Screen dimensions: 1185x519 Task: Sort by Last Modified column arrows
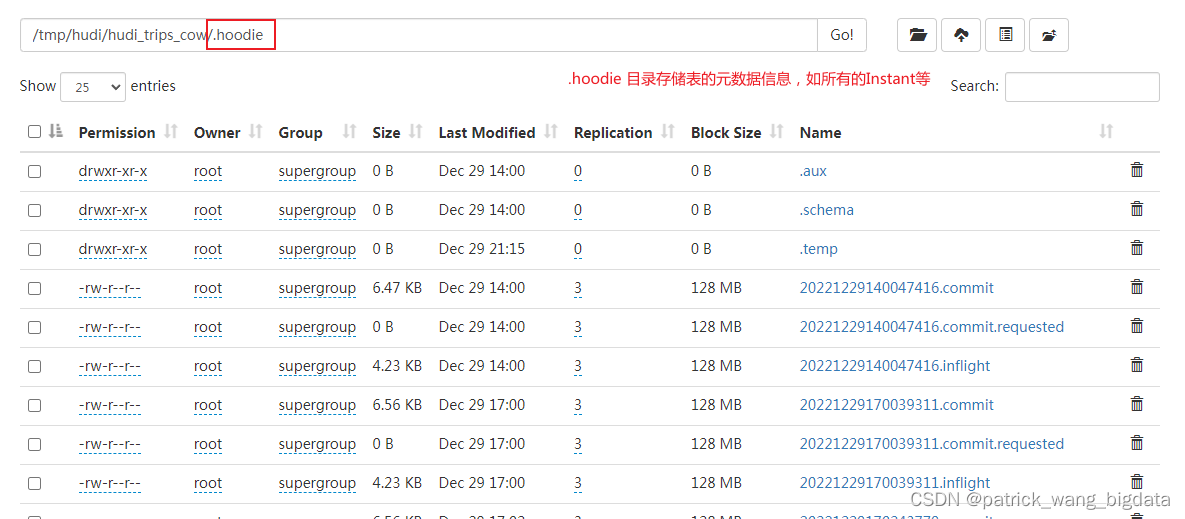[551, 132]
